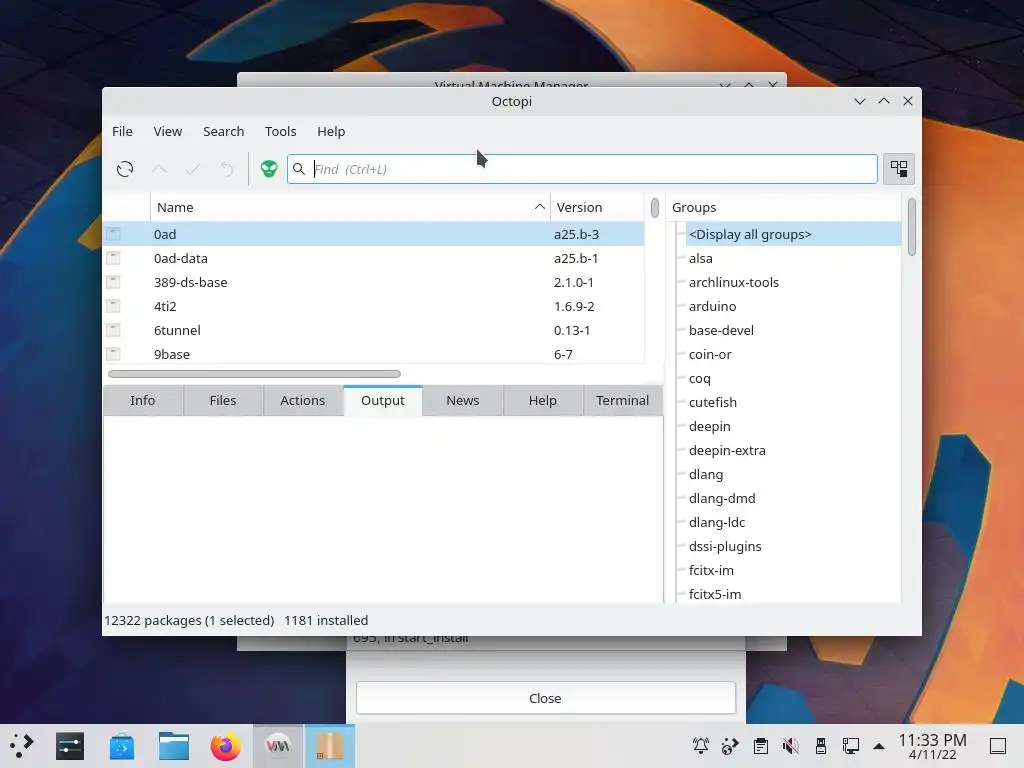Click package status icon for 0ad

point(113,234)
